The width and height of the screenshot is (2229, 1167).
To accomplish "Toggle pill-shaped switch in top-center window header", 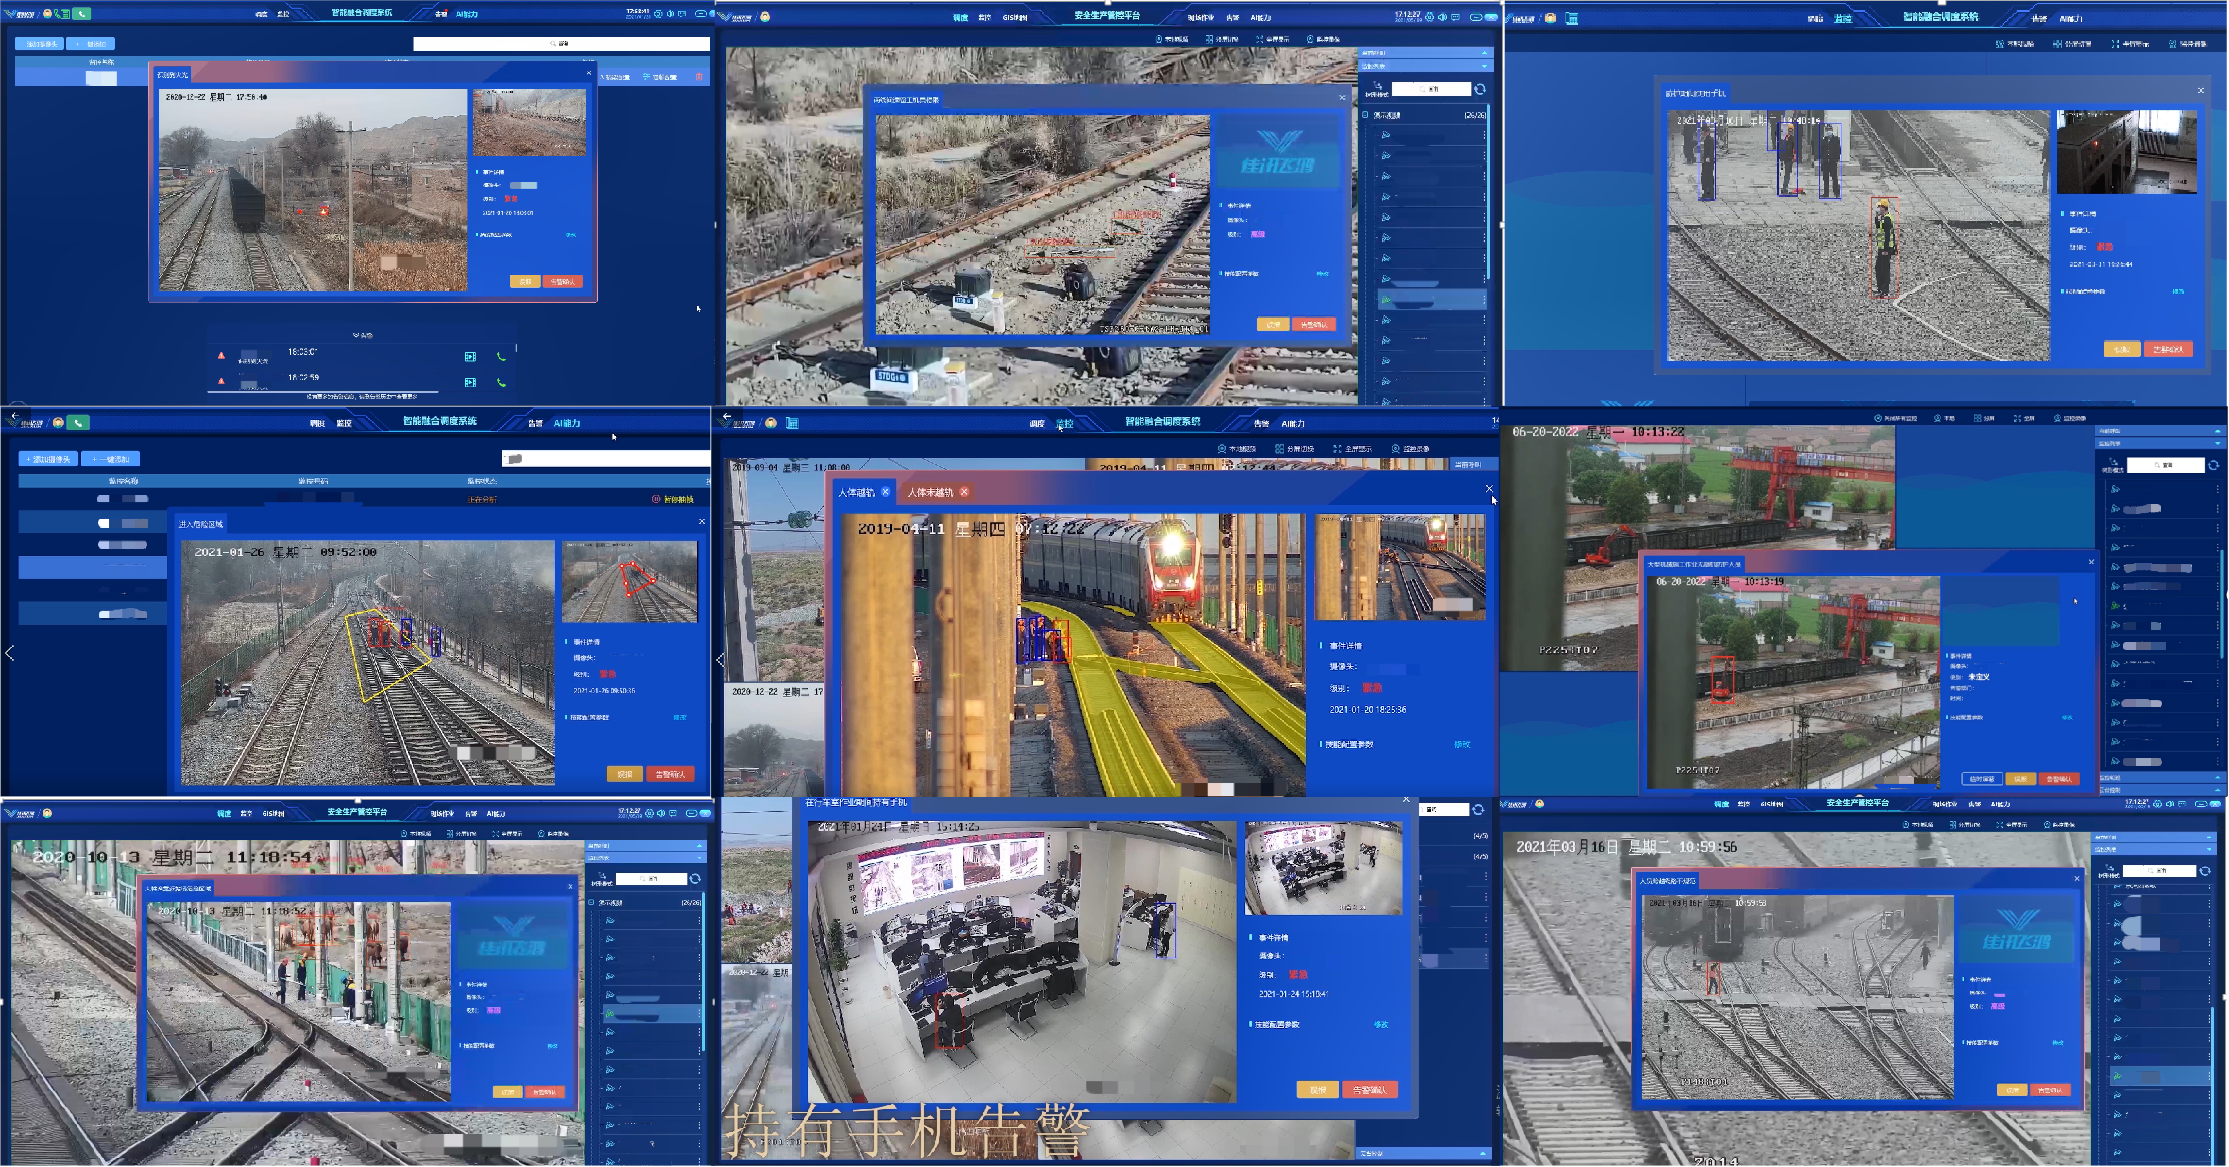I will click(1476, 17).
